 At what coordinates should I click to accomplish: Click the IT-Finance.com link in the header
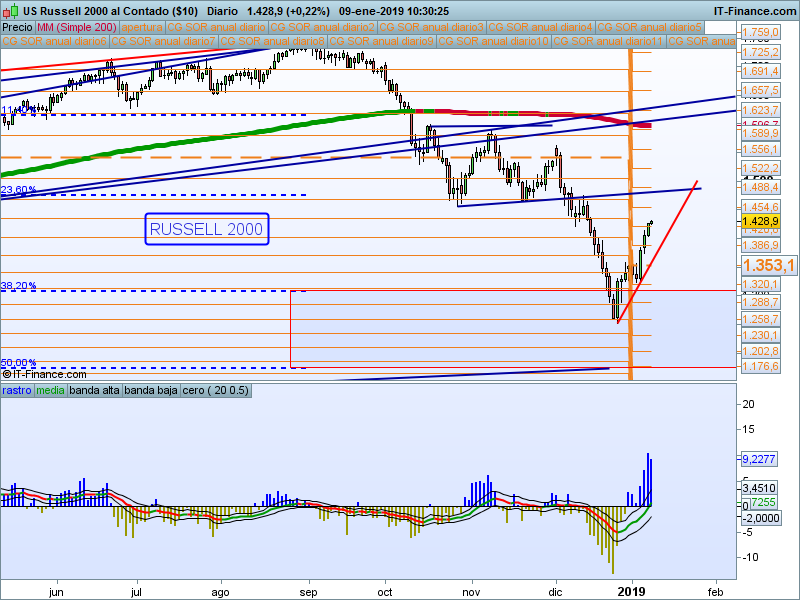point(754,11)
